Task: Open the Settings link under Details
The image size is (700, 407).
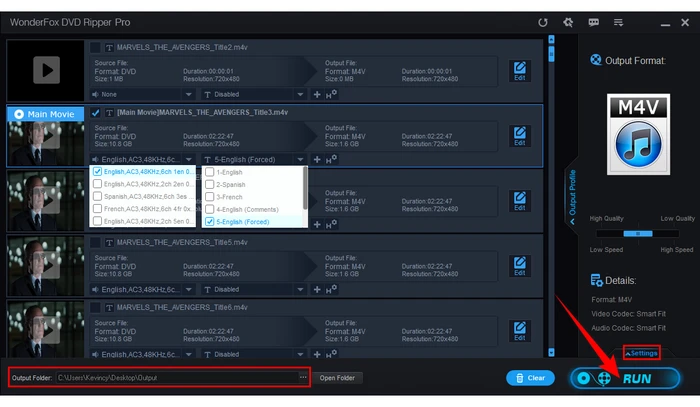Action: (x=642, y=353)
